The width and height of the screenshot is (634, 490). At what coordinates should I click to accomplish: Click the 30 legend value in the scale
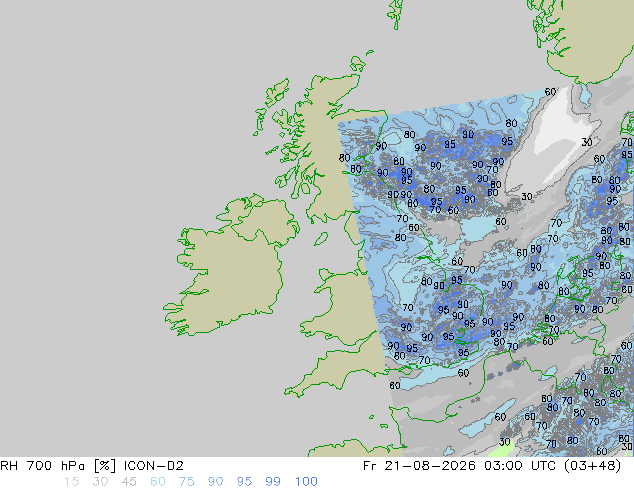100,482
